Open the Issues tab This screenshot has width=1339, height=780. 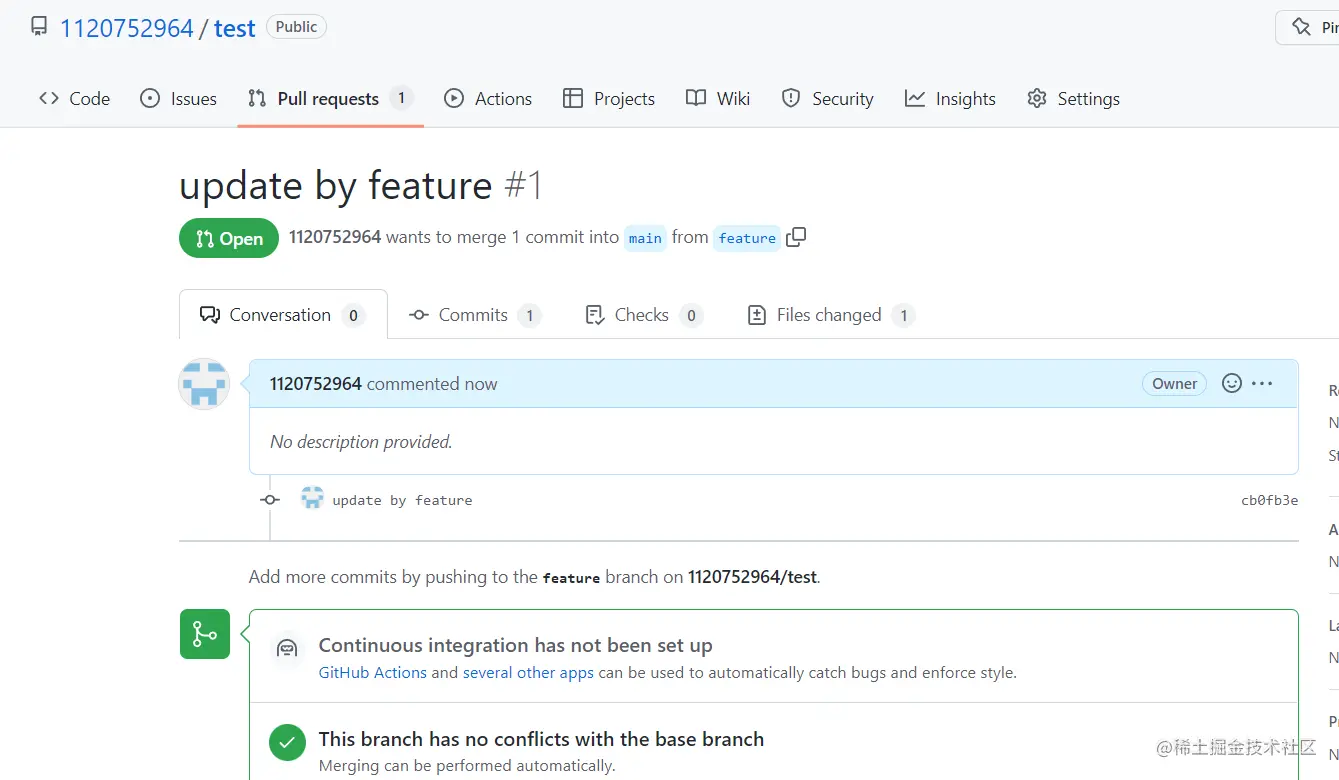tap(178, 98)
